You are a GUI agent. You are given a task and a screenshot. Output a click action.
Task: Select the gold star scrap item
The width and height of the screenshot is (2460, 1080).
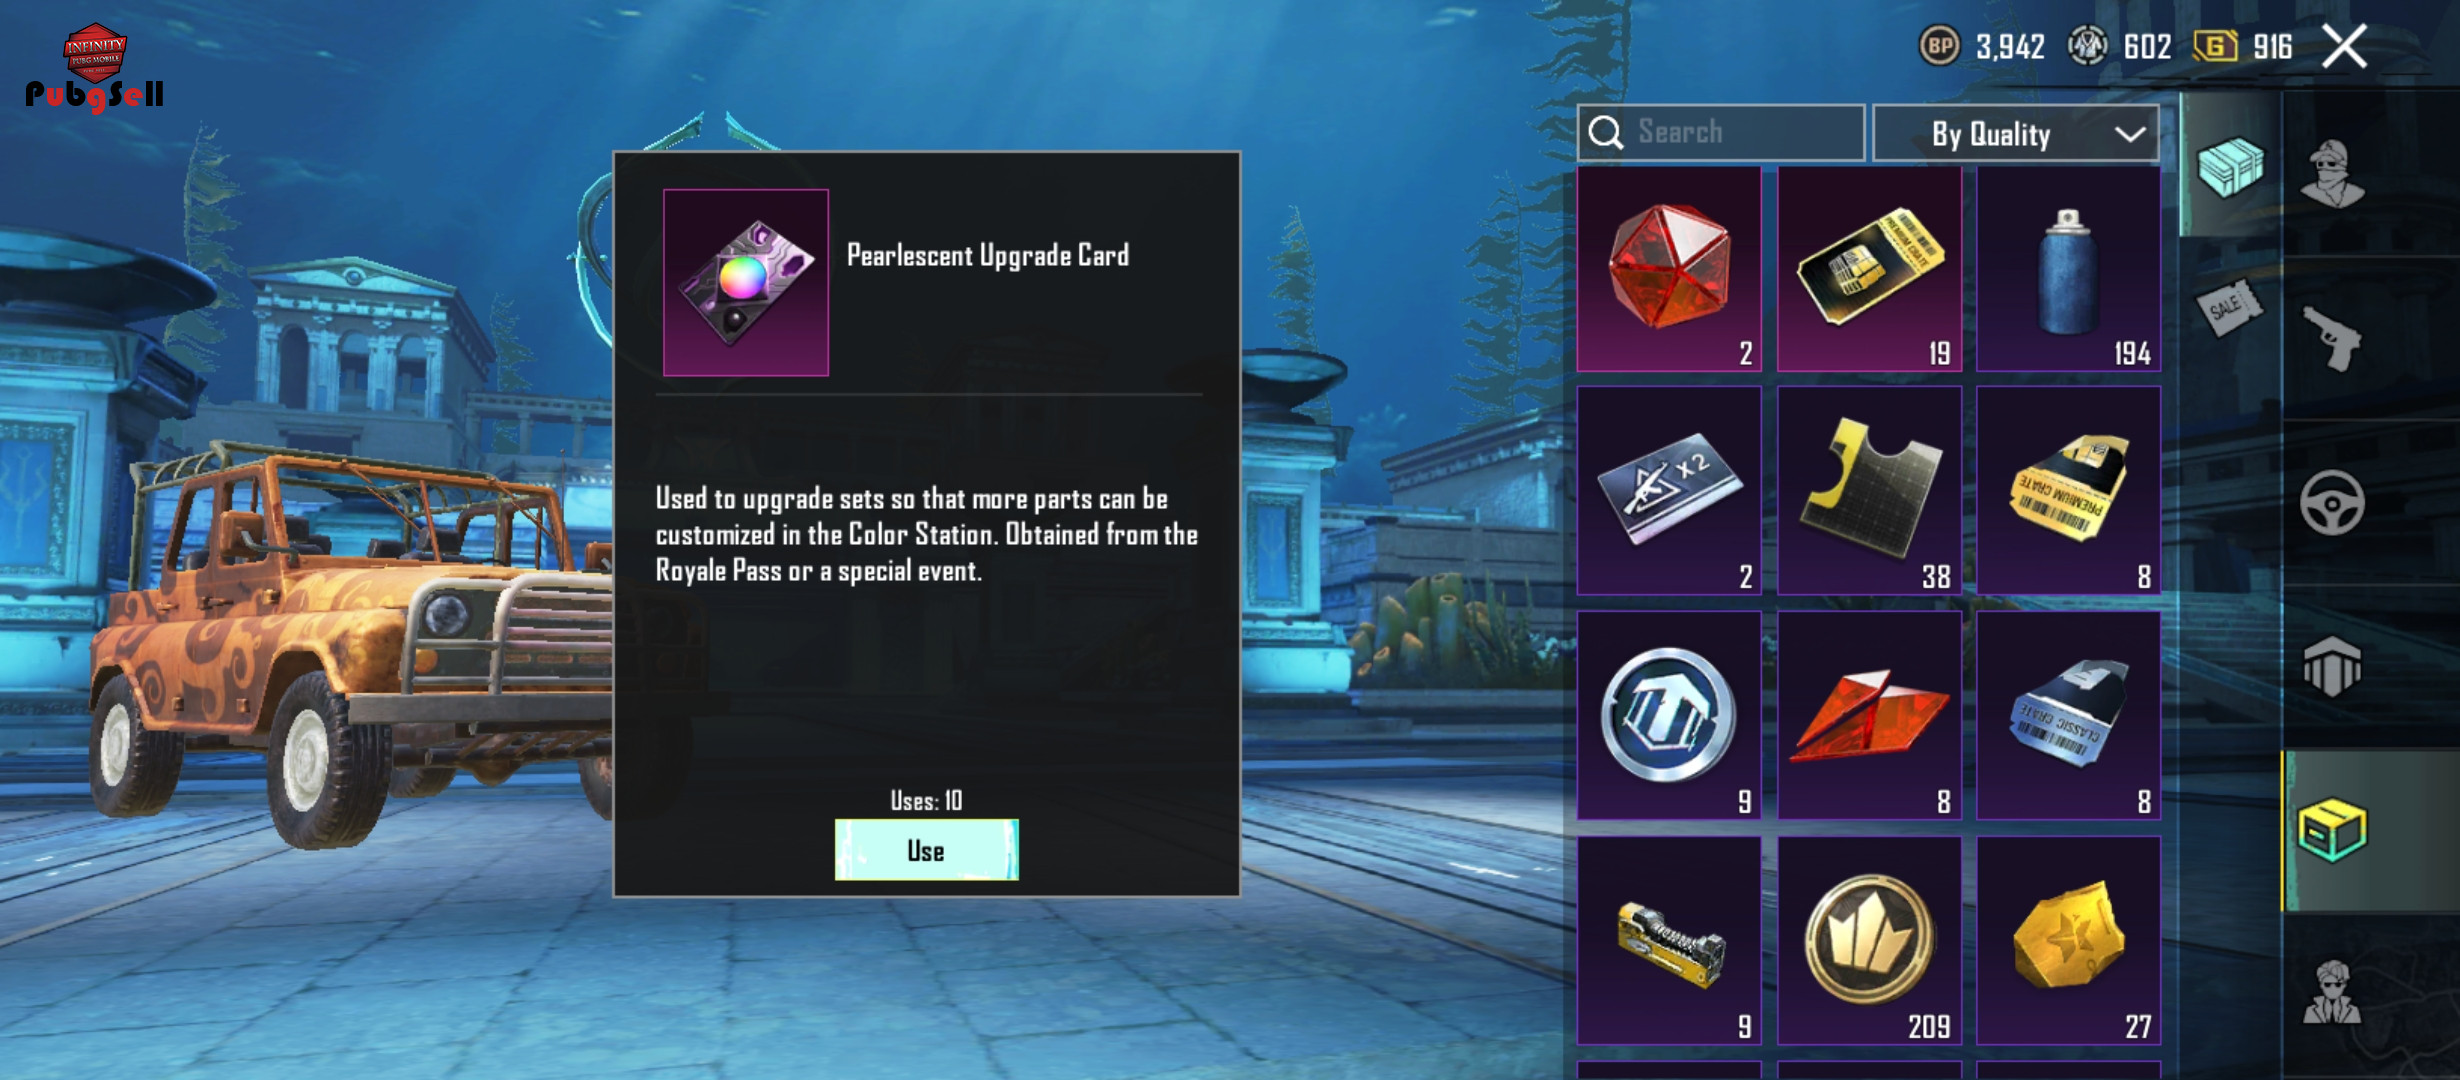point(2068,941)
